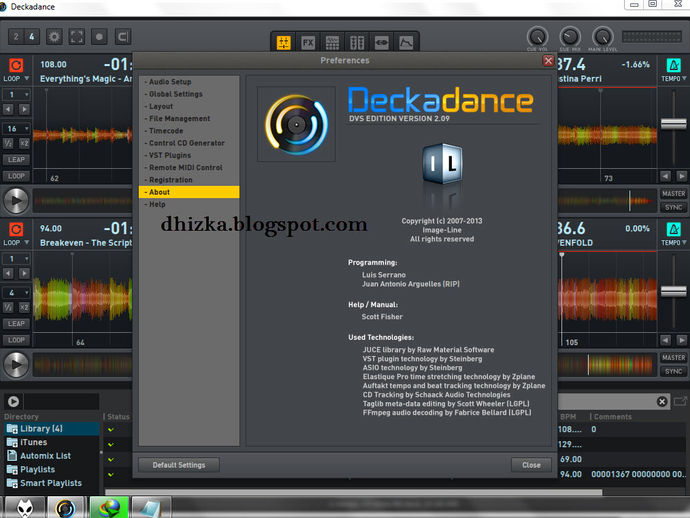Screen dimensions: 690x518
Task: Open the loop/relooper panel tab icon
Action: tap(382, 43)
